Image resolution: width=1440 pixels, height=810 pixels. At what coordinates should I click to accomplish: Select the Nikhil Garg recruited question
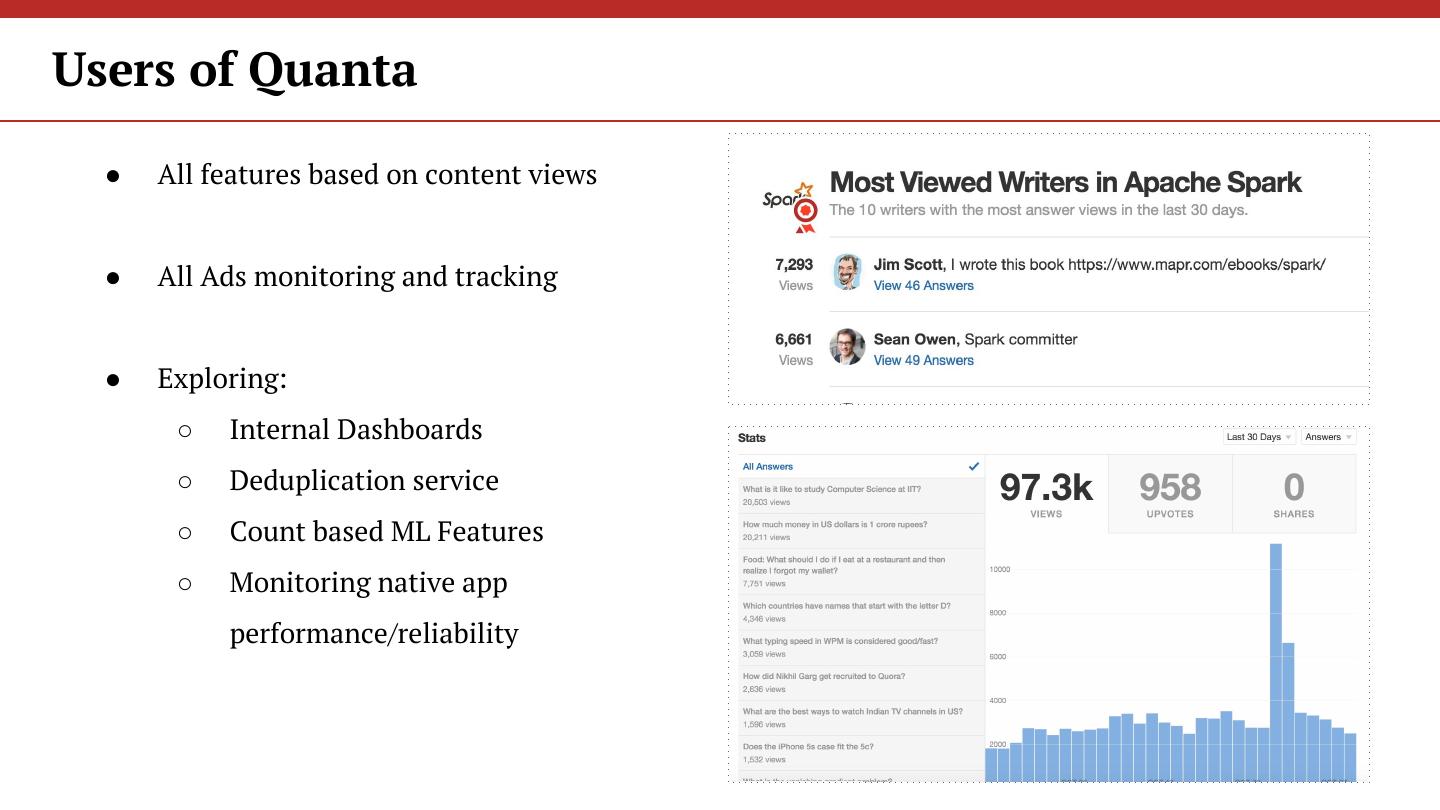(x=861, y=683)
